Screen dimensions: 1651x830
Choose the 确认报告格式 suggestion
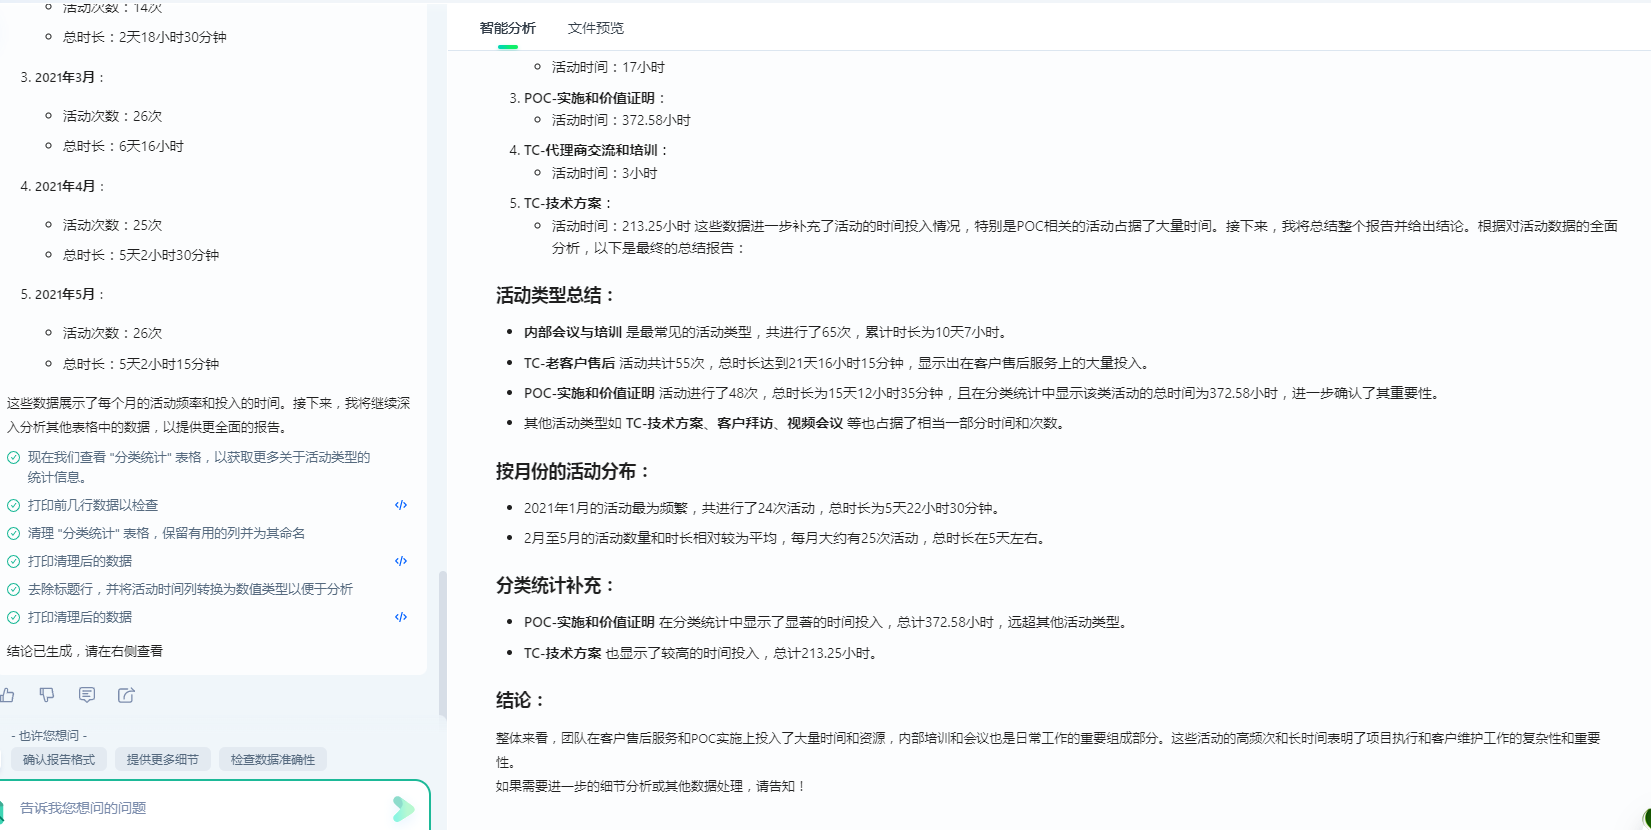point(59,760)
